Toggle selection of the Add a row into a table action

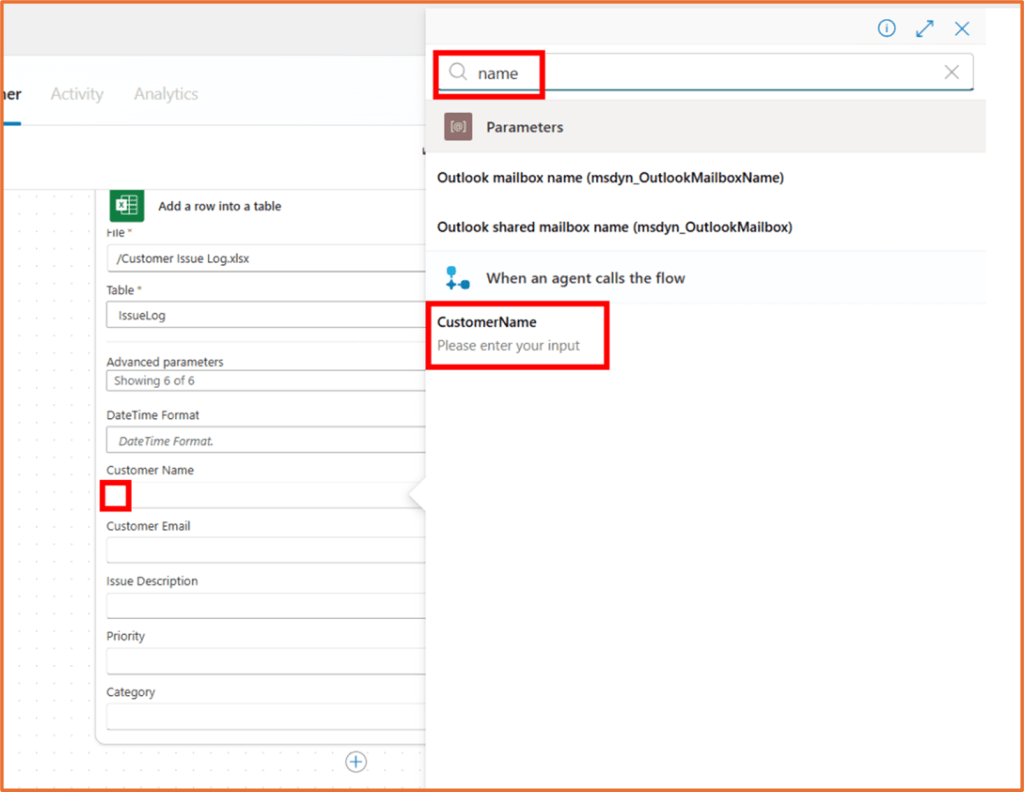220,205
